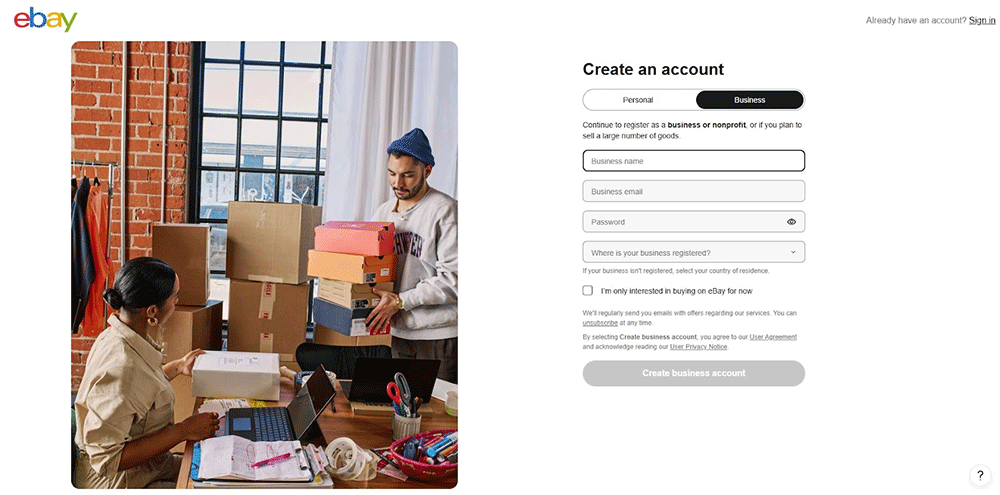This screenshot has width=1000, height=495.
Task: Click the eBay logo
Action: click(x=45, y=20)
